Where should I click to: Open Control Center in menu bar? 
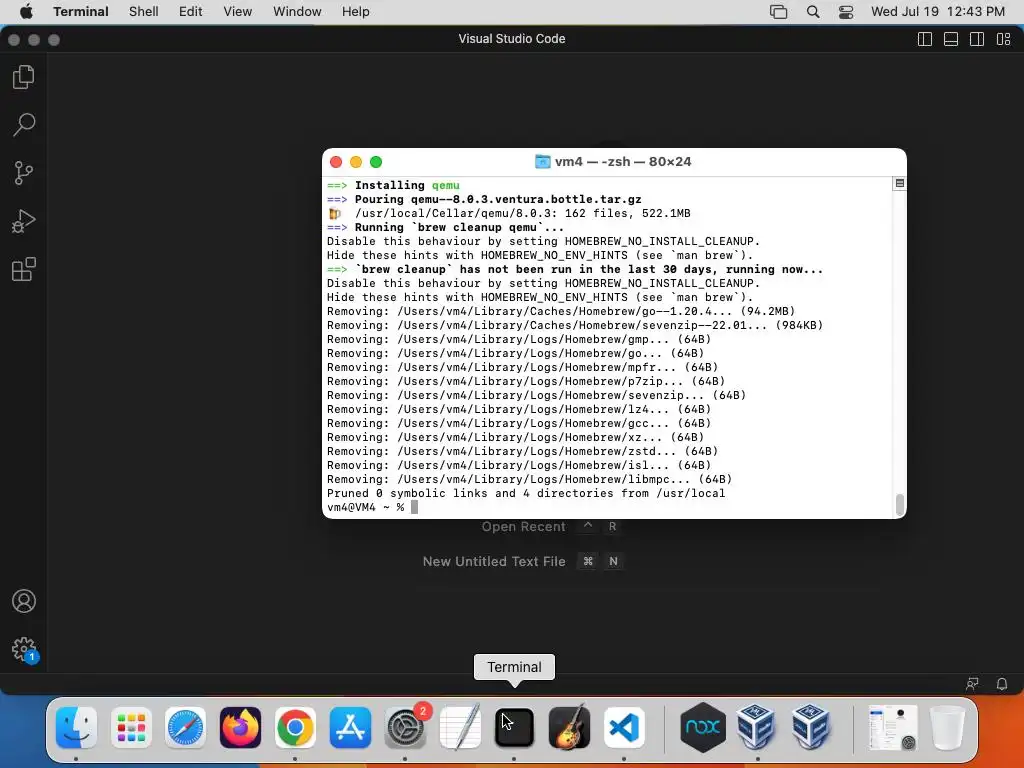[846, 12]
